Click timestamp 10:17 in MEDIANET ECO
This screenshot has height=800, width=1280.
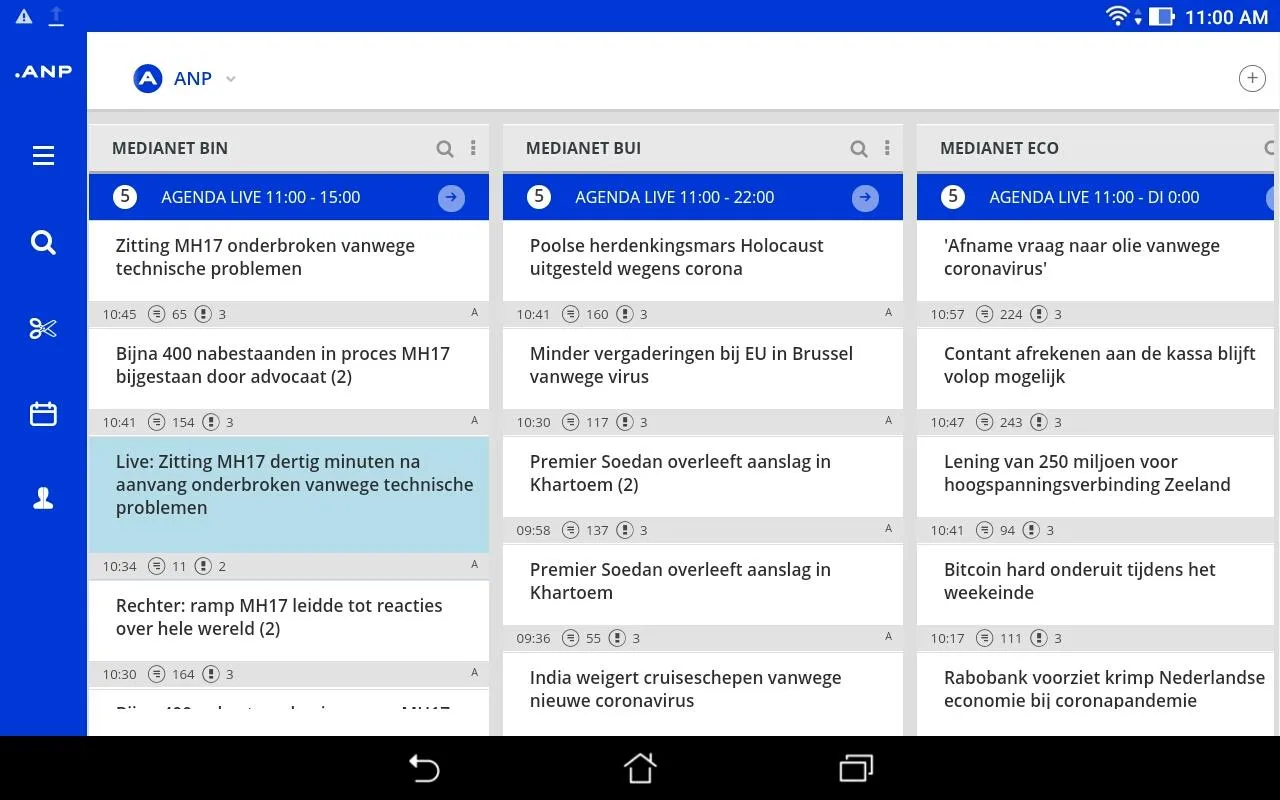pyautogui.click(x=947, y=638)
